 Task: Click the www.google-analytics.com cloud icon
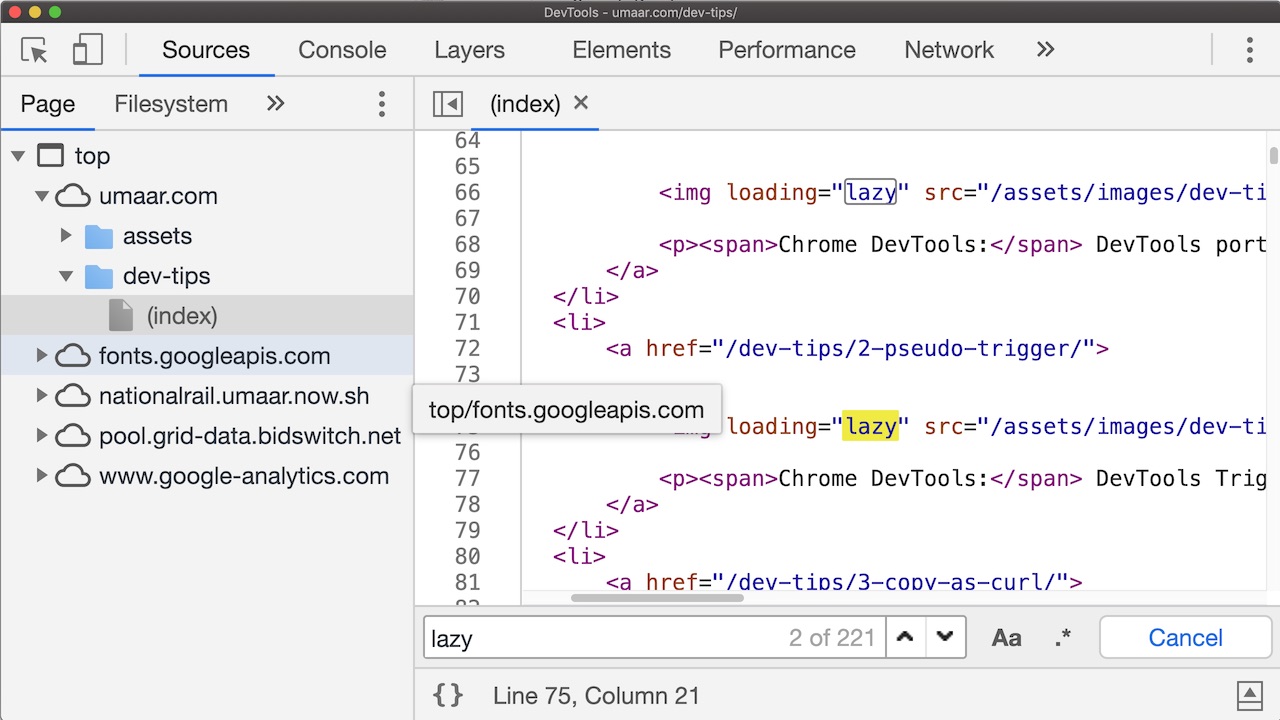tap(73, 476)
